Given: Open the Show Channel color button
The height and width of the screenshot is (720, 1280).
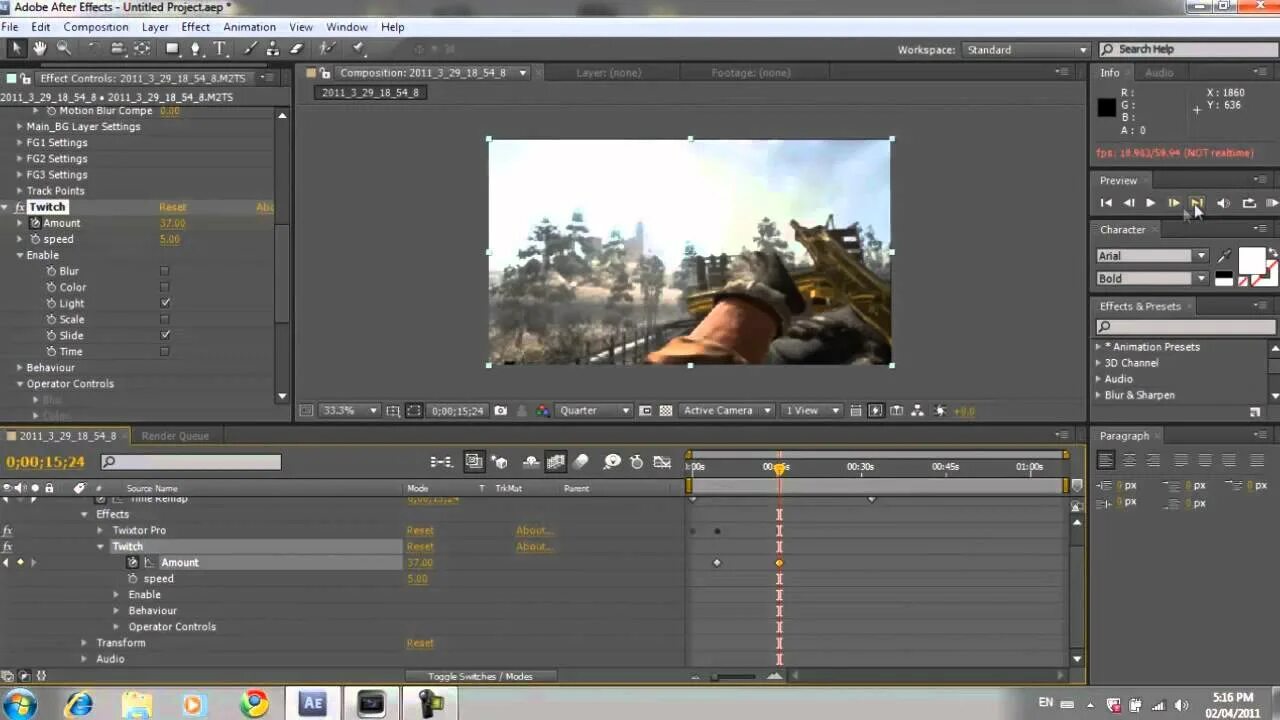Looking at the screenshot, I should click(543, 410).
